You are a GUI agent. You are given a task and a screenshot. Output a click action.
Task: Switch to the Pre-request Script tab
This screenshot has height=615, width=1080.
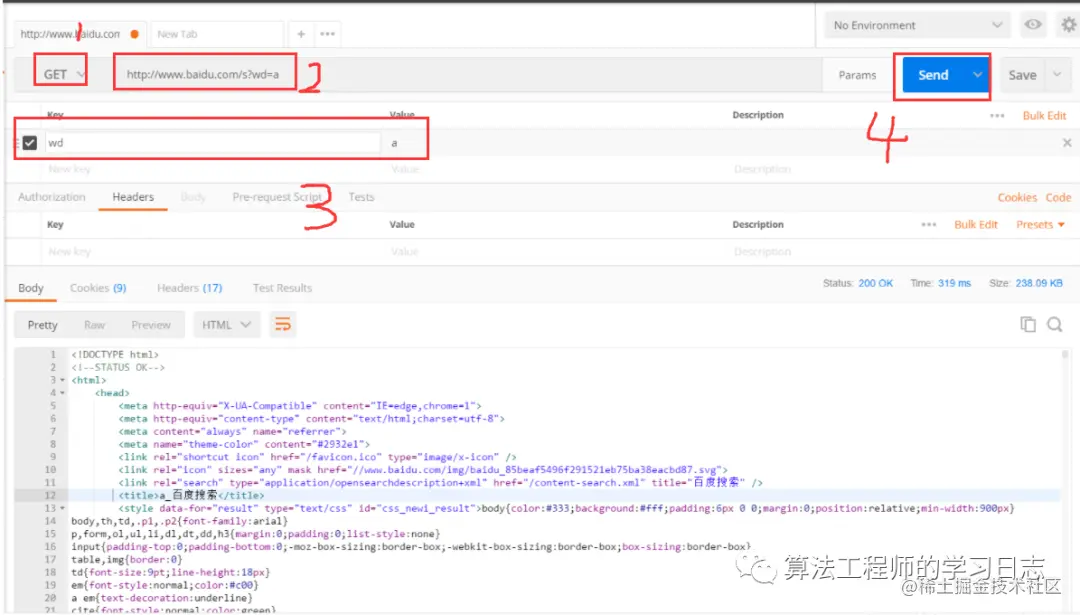click(277, 197)
